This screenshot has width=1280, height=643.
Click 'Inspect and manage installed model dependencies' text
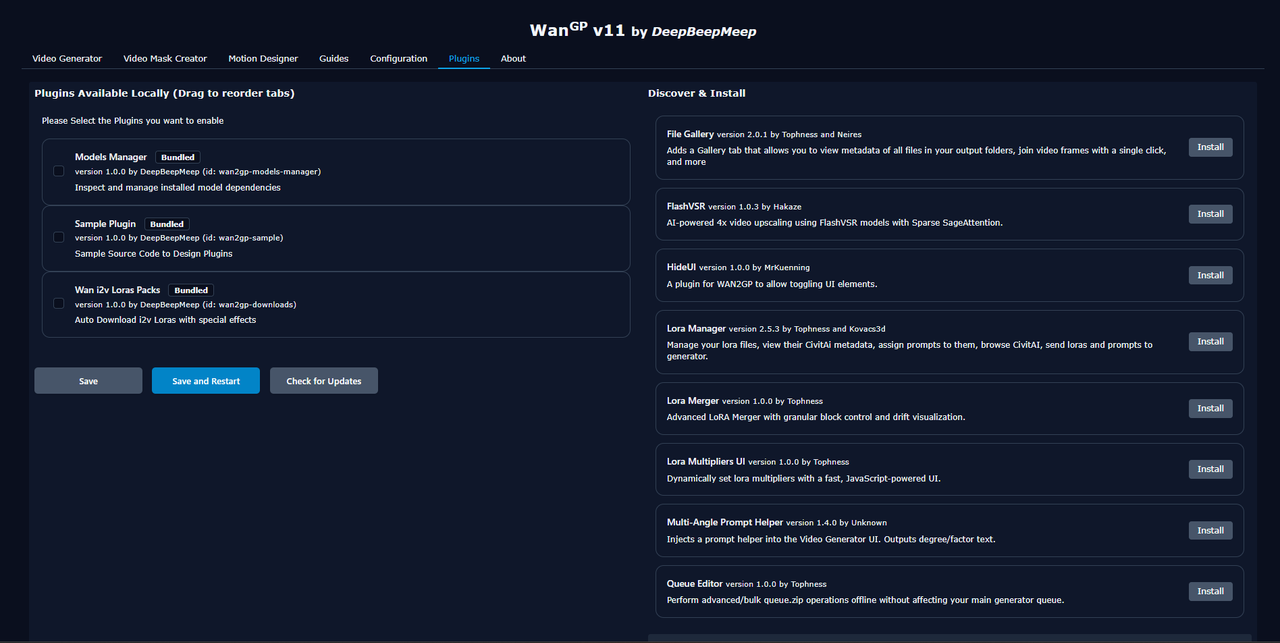coord(178,187)
